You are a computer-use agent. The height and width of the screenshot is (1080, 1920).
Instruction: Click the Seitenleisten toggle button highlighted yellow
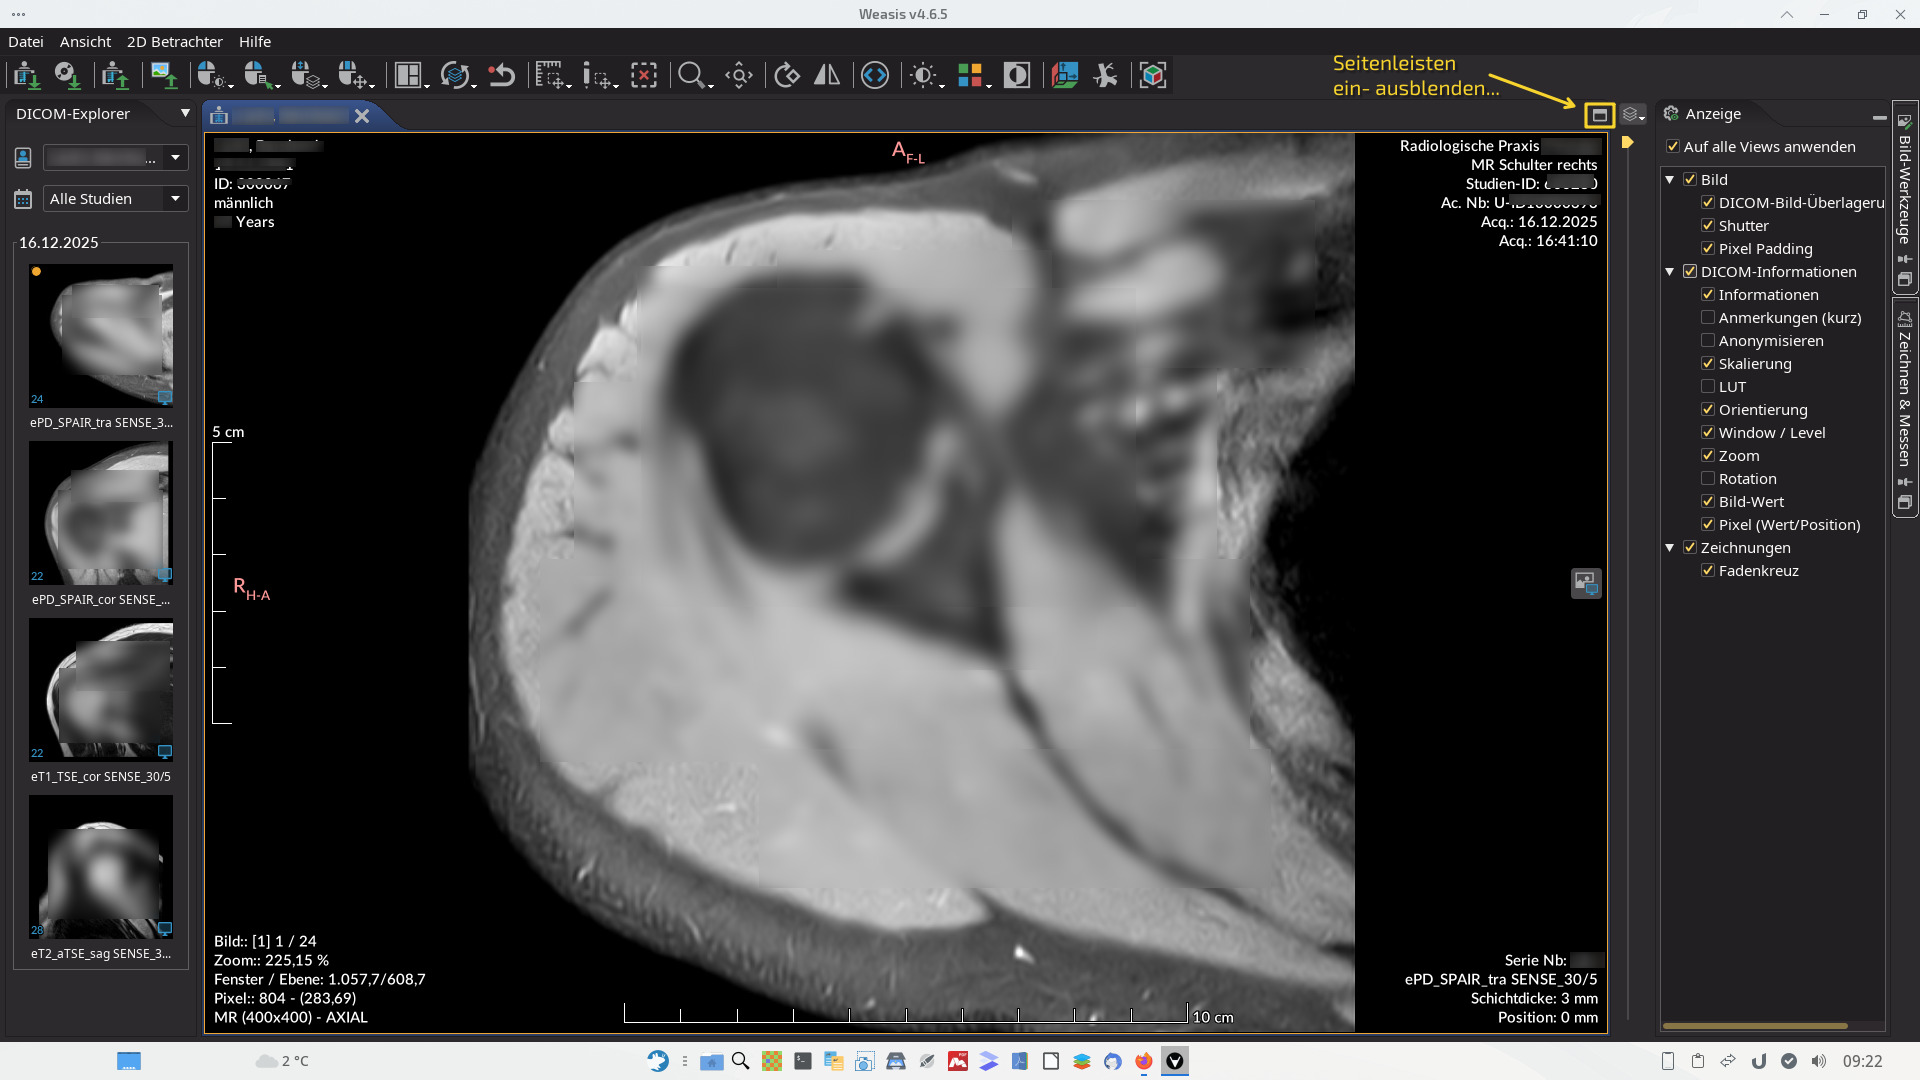coord(1599,116)
